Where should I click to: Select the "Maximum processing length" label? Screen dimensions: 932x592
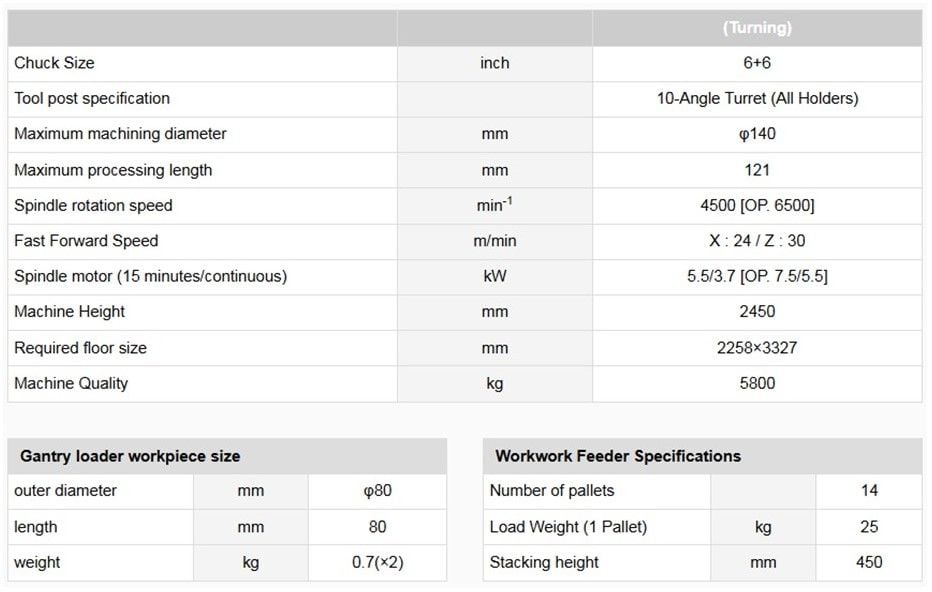click(x=113, y=170)
